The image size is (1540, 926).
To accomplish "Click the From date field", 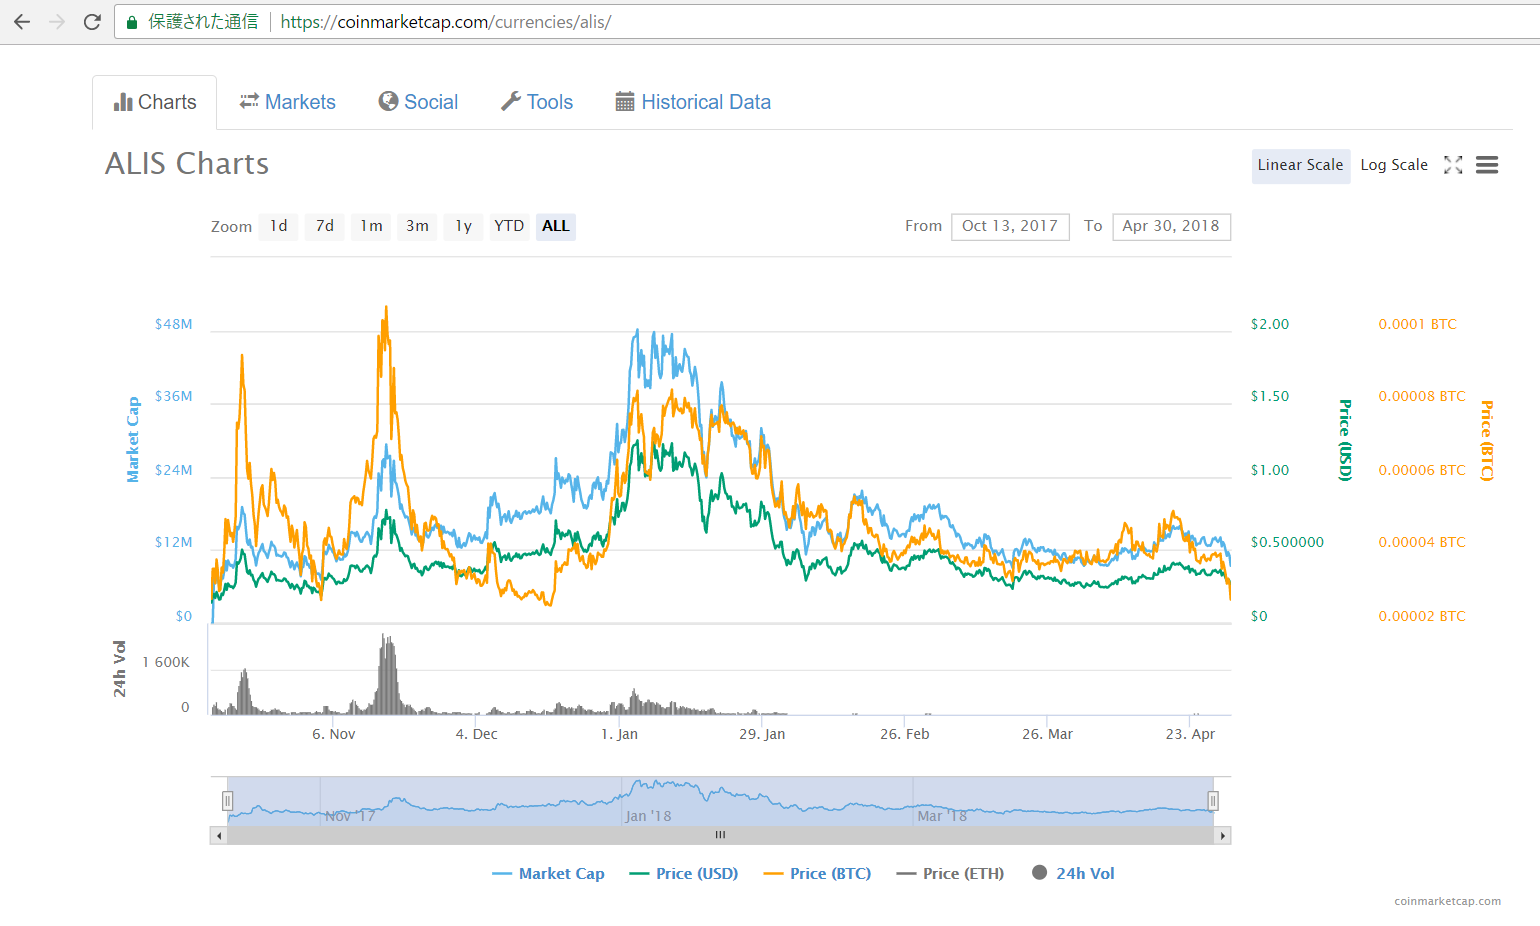I will tap(1009, 226).
